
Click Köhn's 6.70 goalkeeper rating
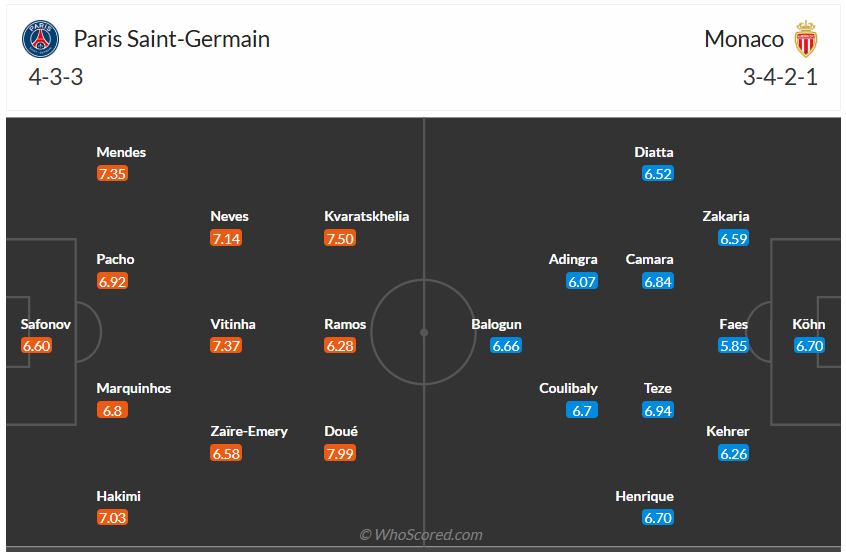(809, 346)
